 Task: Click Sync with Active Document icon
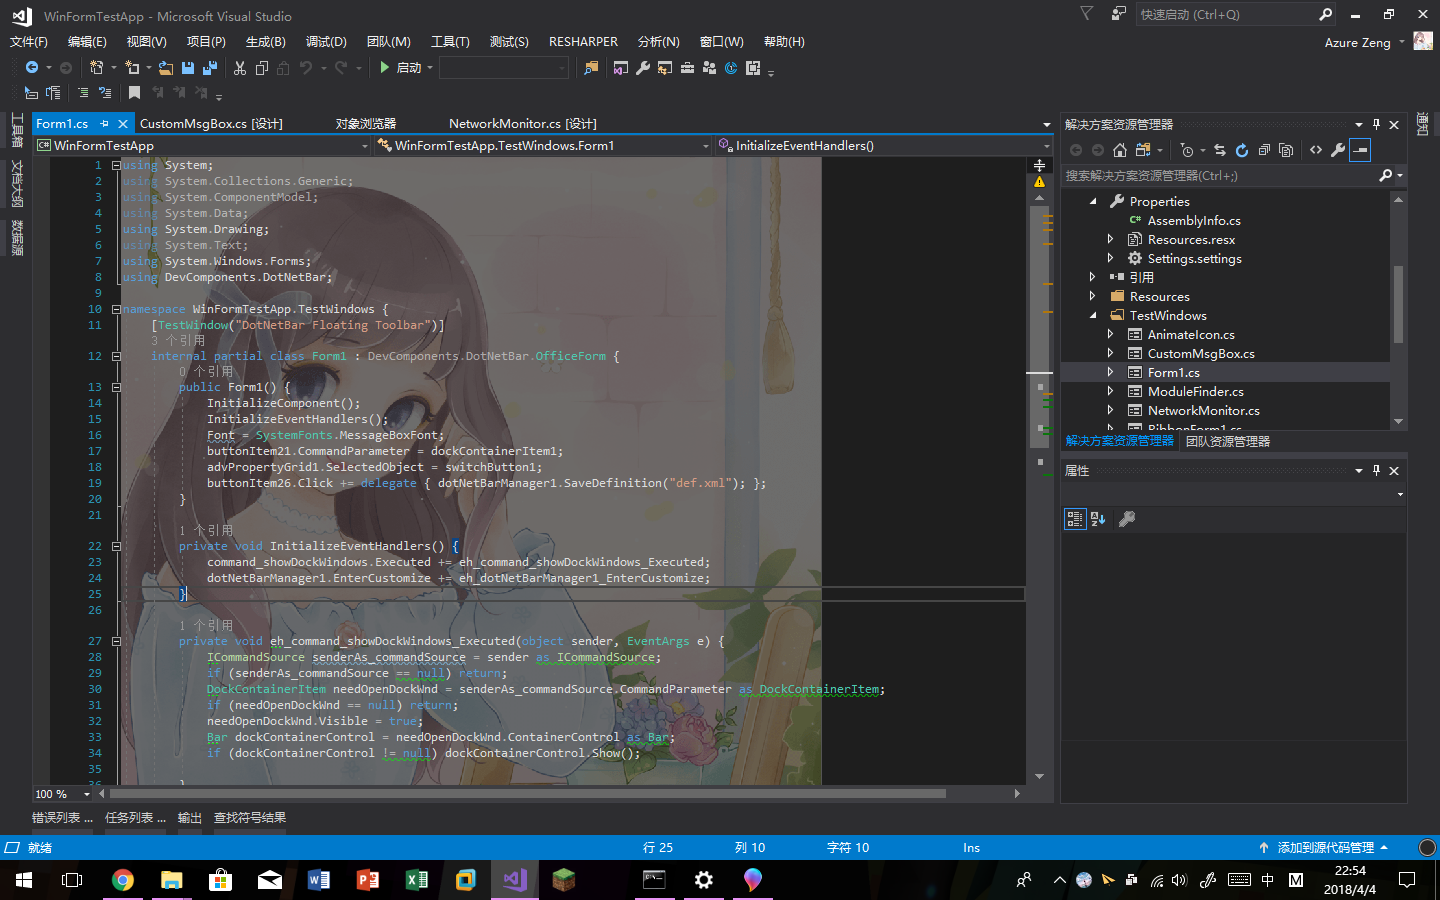pyautogui.click(x=1220, y=150)
